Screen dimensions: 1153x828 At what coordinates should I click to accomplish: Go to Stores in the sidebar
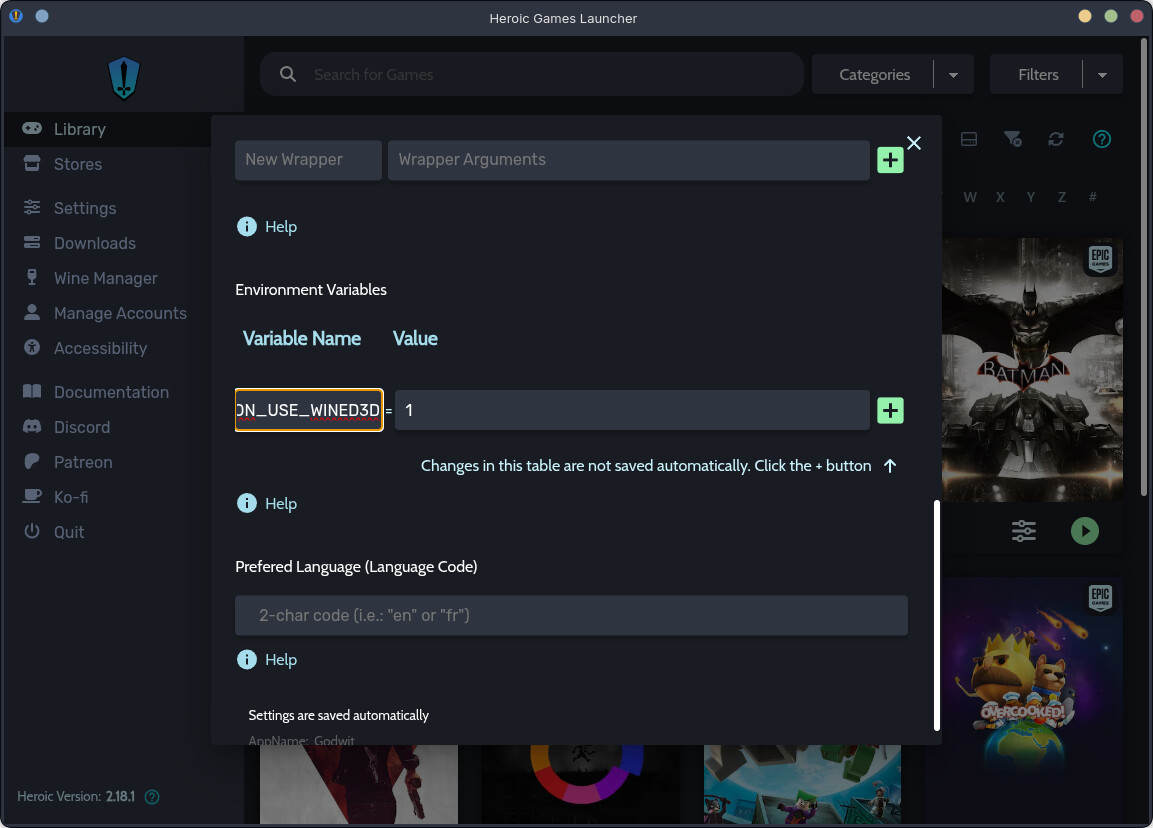pyautogui.click(x=77, y=164)
